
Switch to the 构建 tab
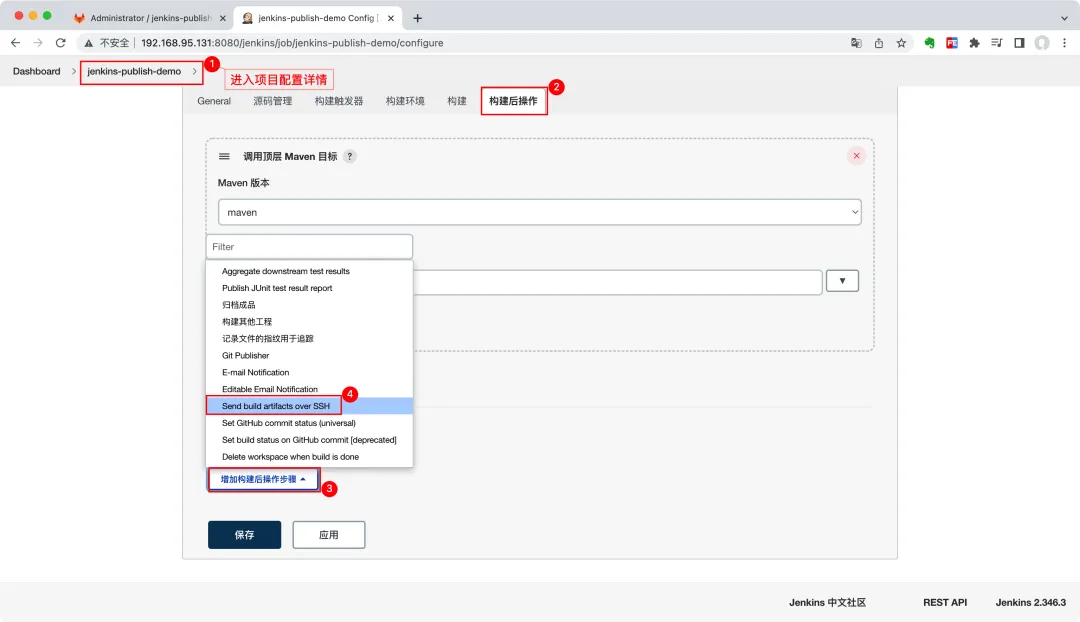tap(457, 101)
